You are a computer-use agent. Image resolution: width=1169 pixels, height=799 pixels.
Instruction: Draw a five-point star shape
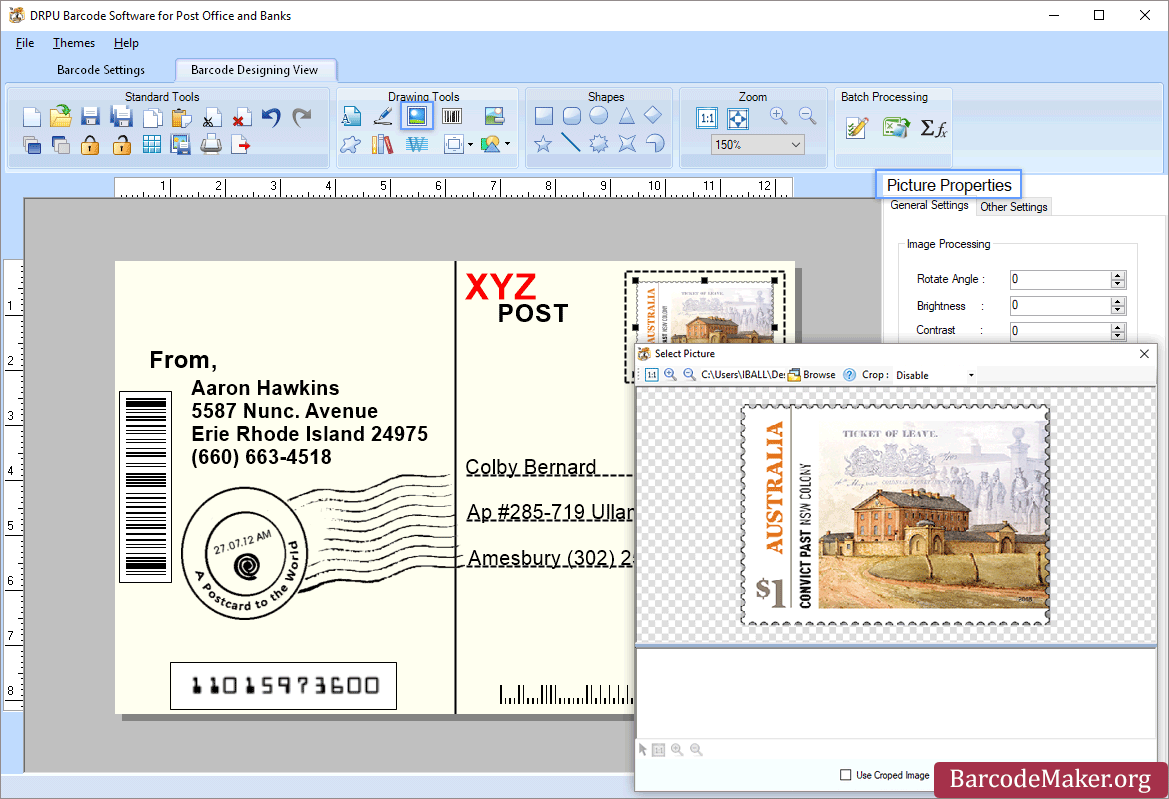[543, 143]
